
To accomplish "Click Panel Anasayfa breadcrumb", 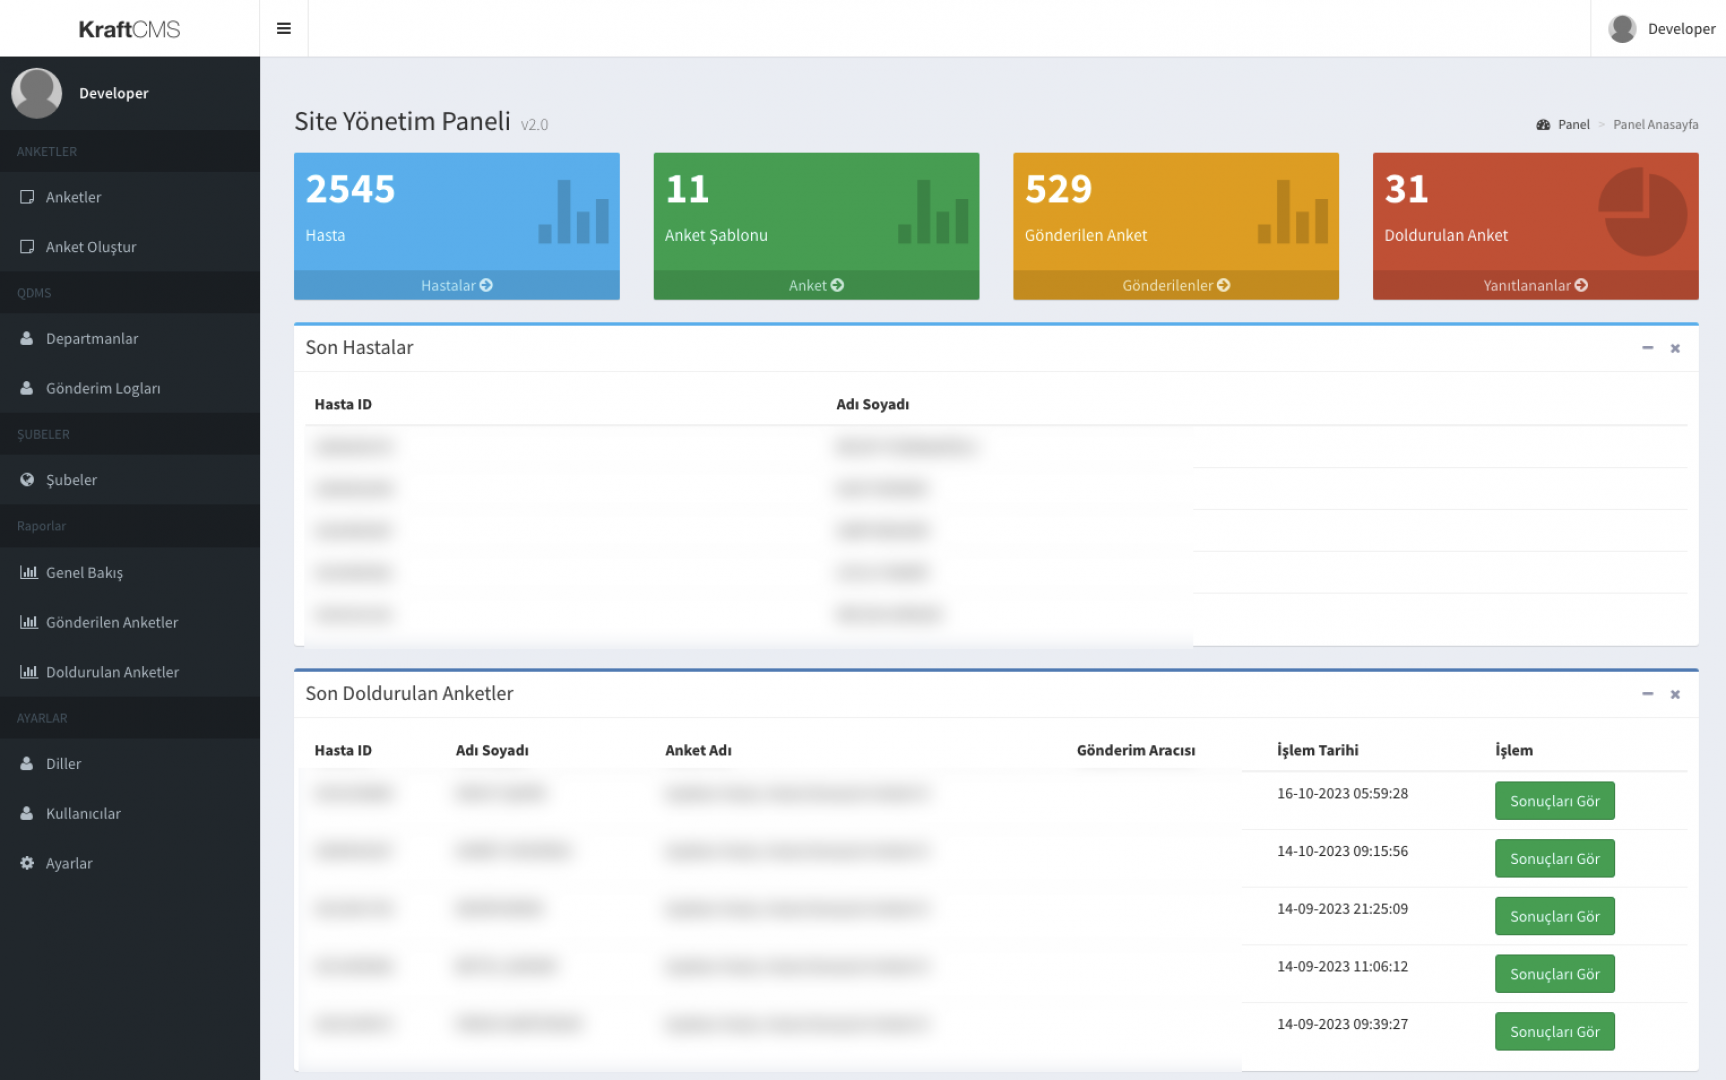I will coord(1655,124).
